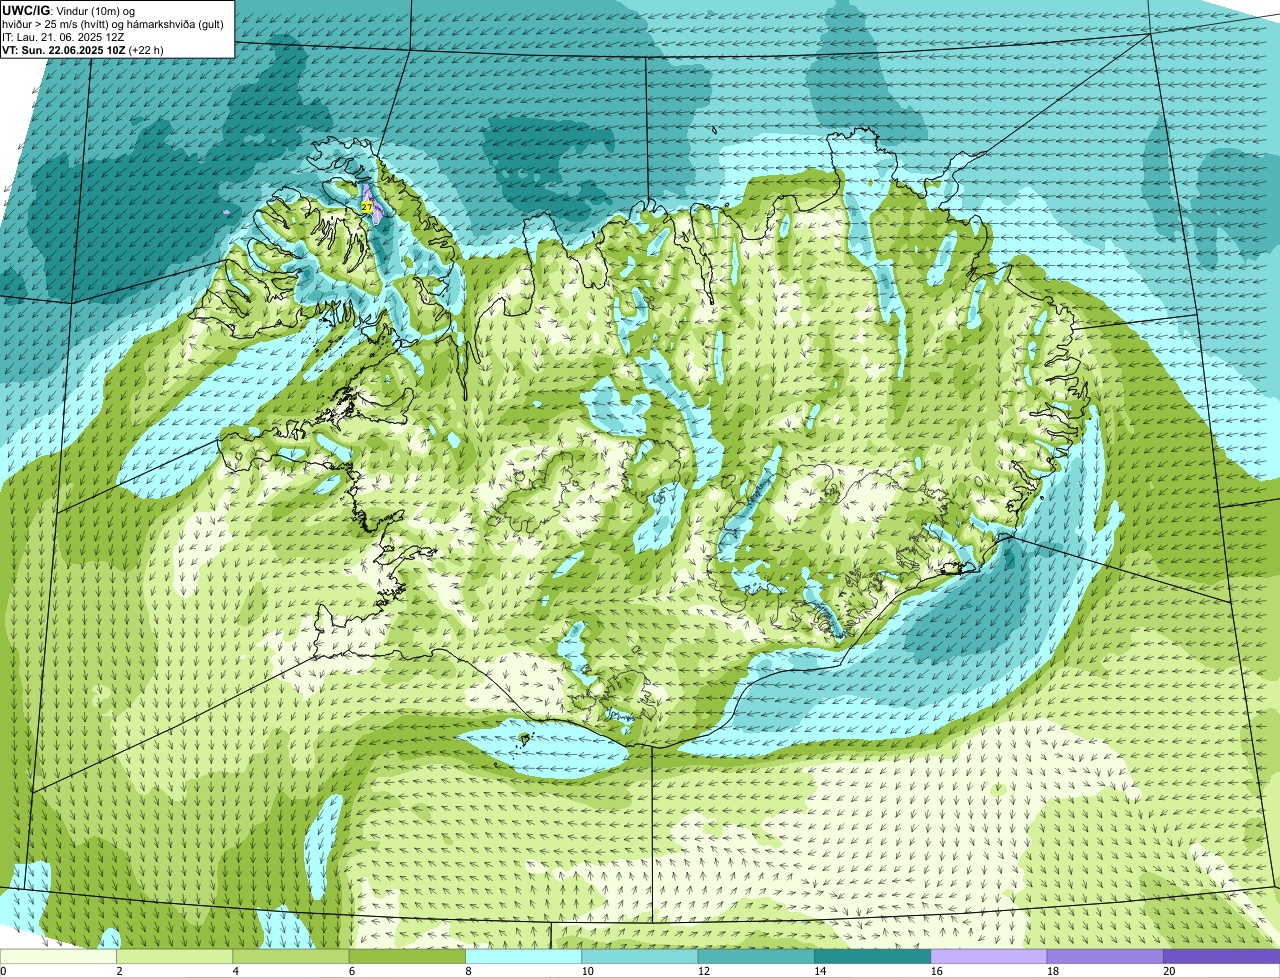Click the yellow 27 peak gust marker
The image size is (1280, 978).
coord(367,207)
